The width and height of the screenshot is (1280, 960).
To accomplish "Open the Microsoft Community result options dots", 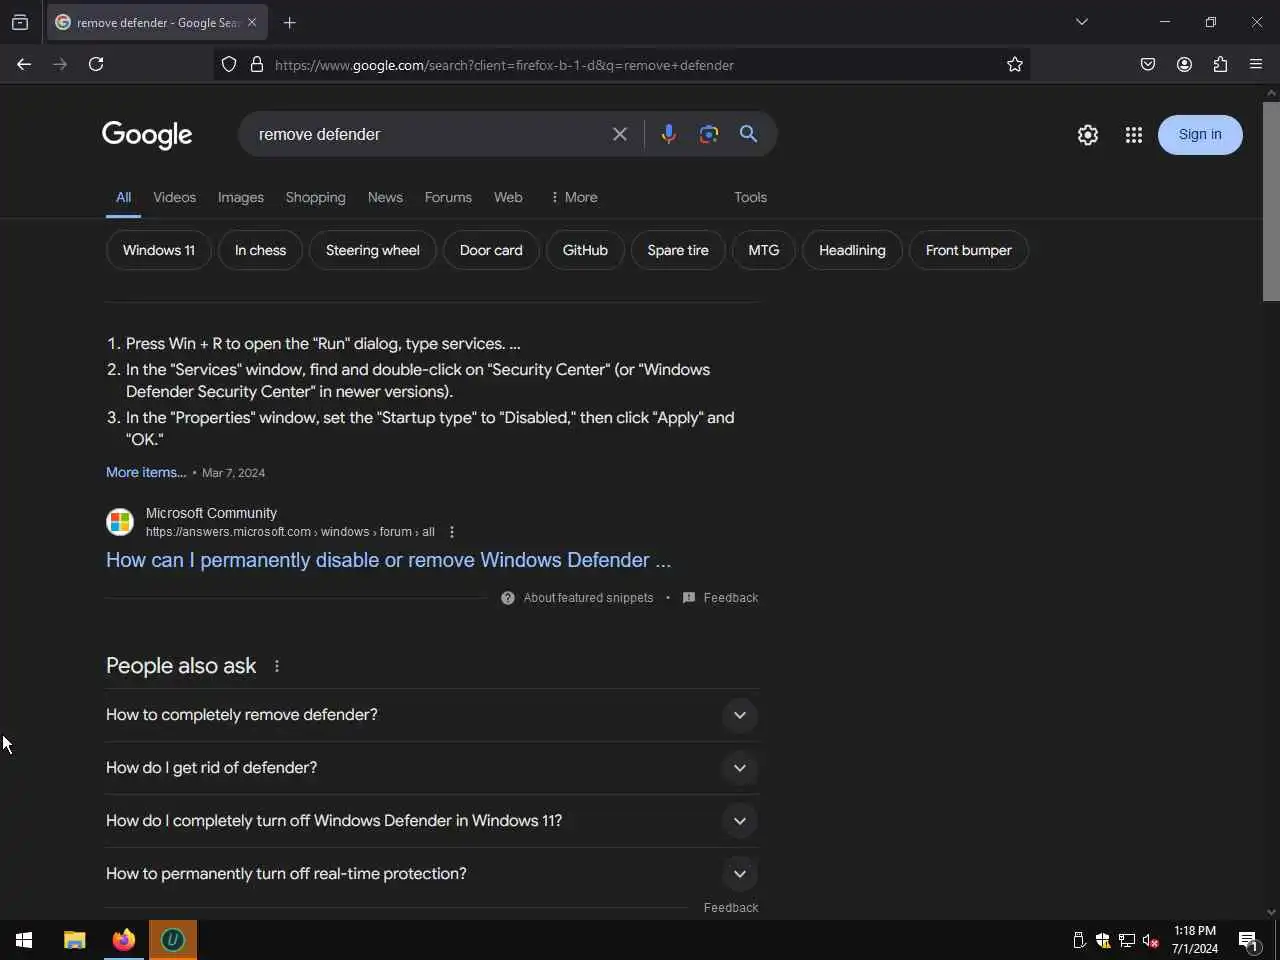I will coord(452,532).
